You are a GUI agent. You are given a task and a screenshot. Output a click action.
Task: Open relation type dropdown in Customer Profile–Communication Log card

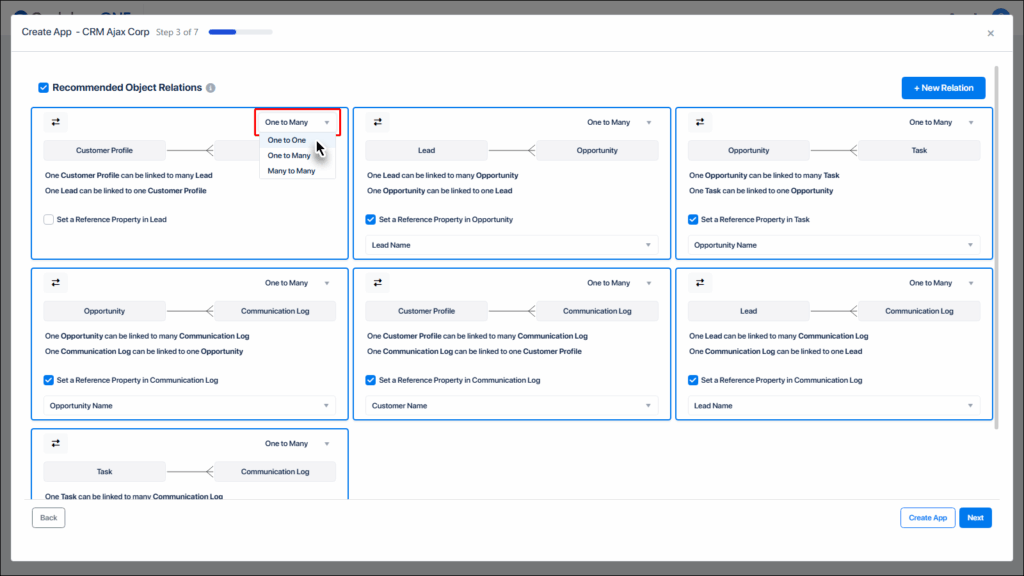pos(619,283)
